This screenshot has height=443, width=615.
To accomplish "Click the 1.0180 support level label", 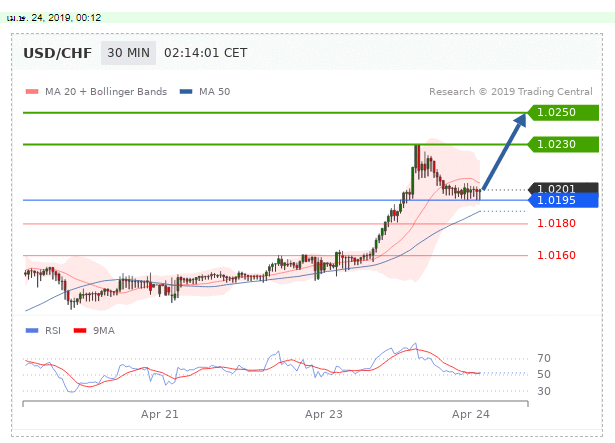I will pyautogui.click(x=556, y=224).
